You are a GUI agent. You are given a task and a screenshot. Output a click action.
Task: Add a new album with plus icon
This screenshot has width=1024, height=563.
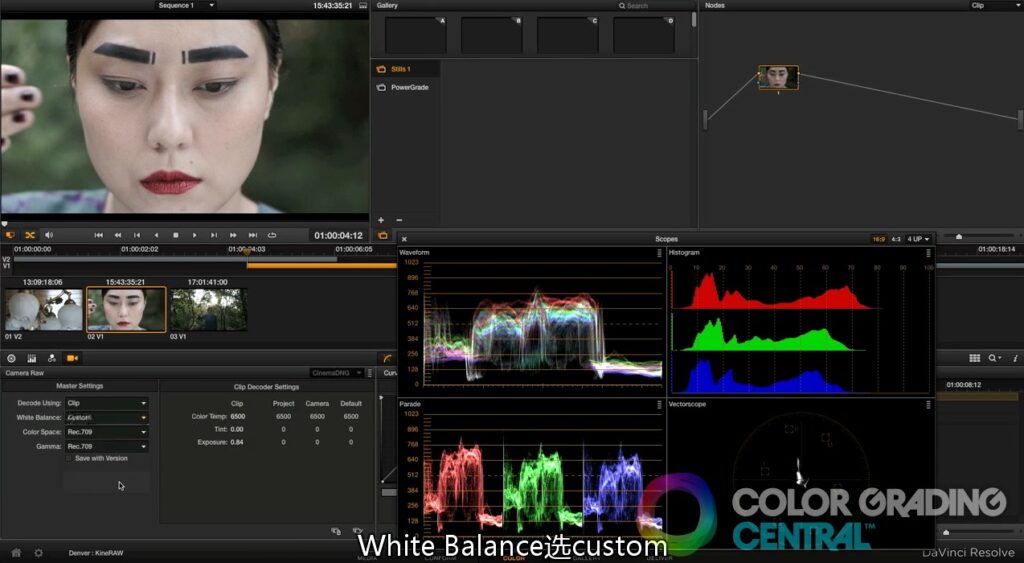pyautogui.click(x=381, y=220)
